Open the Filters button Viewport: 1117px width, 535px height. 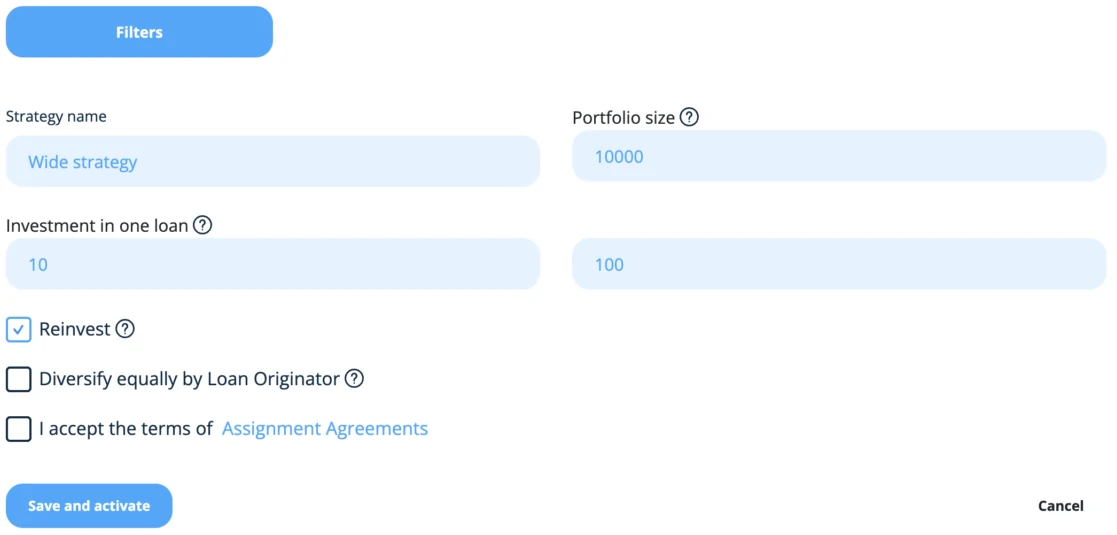pos(140,32)
